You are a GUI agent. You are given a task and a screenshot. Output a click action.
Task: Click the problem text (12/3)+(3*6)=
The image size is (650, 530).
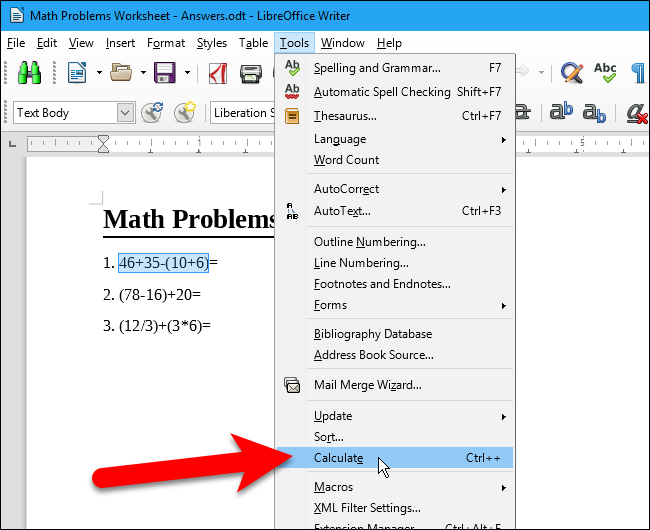165,326
